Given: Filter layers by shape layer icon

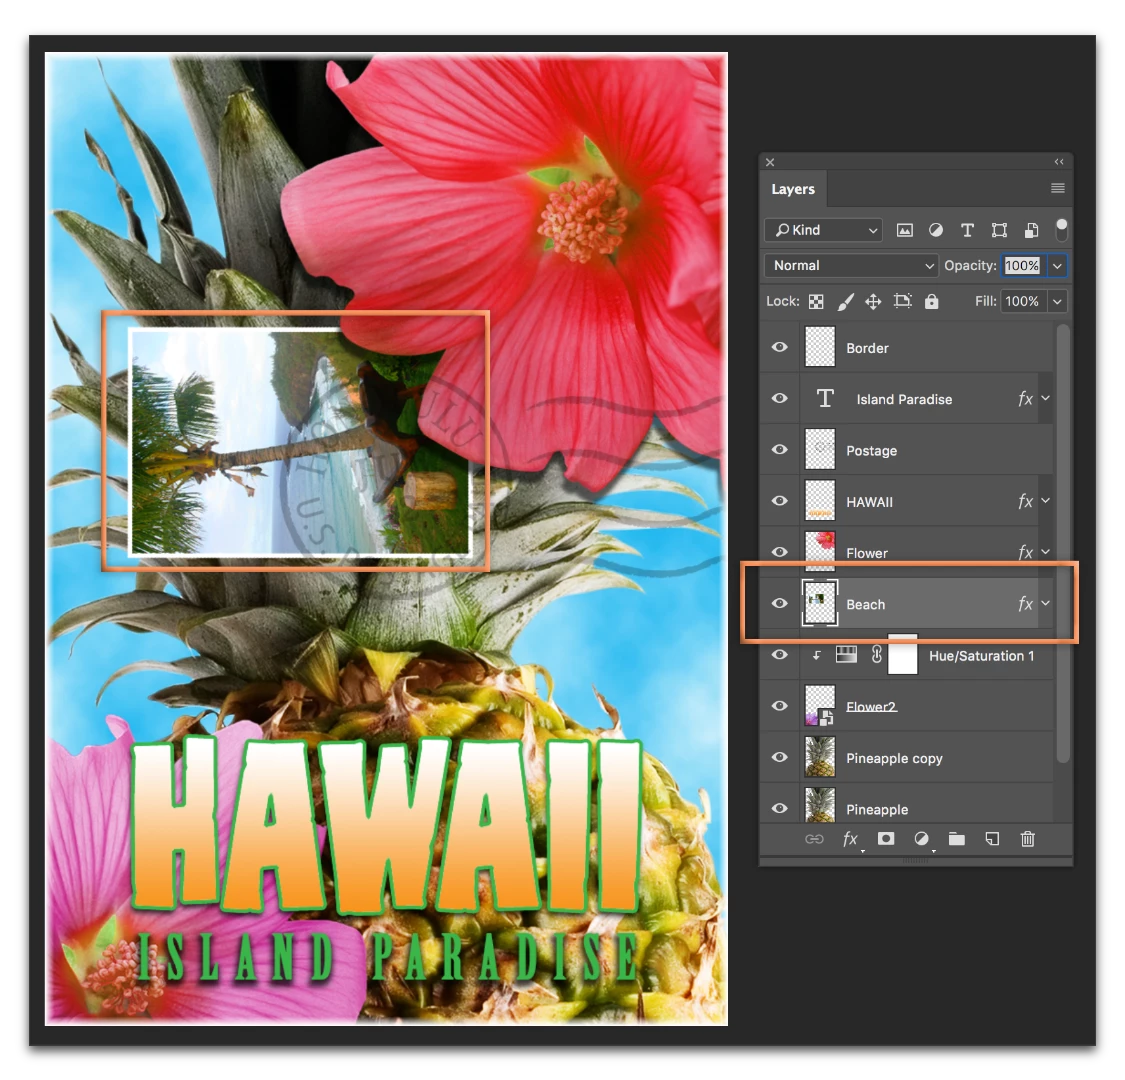Looking at the screenshot, I should click(999, 230).
